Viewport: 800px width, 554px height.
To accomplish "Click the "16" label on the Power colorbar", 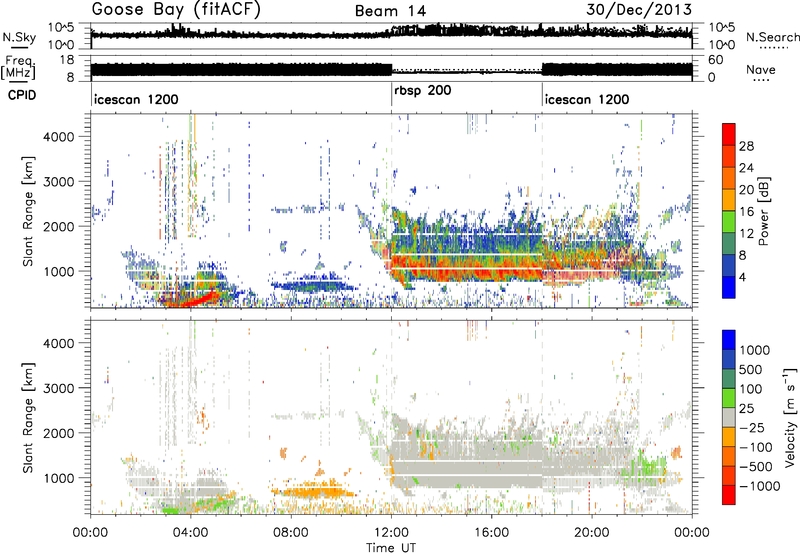I will pos(746,212).
